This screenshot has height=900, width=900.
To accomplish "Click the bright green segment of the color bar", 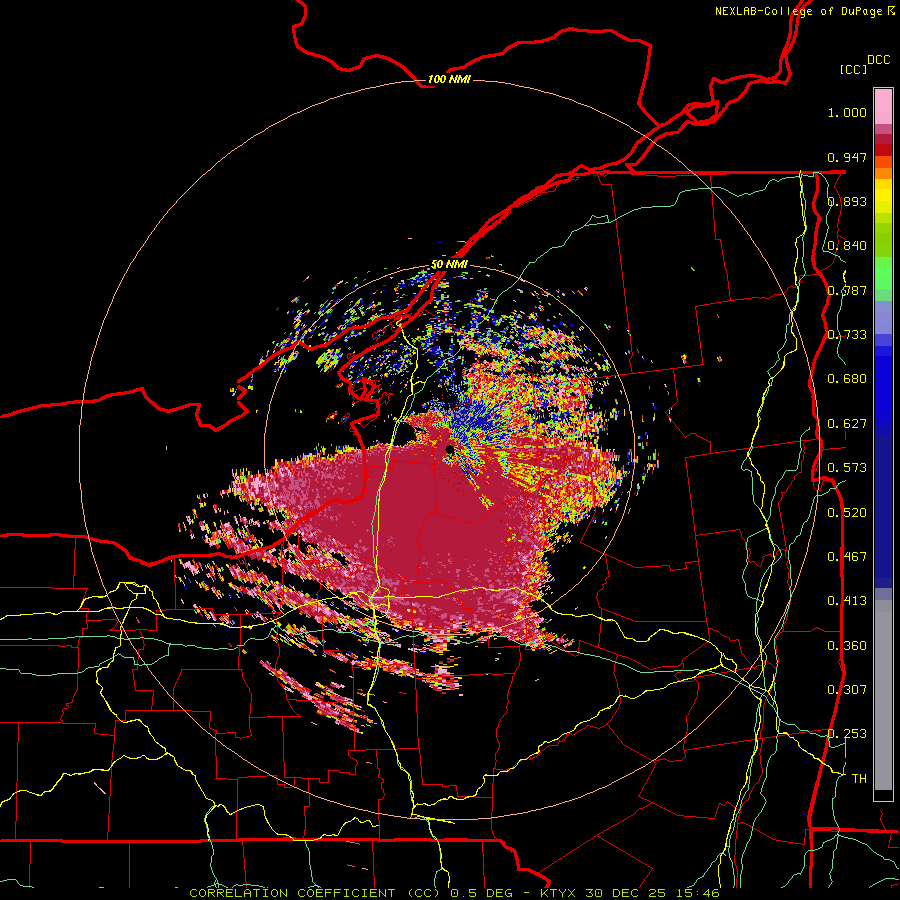I will click(883, 273).
